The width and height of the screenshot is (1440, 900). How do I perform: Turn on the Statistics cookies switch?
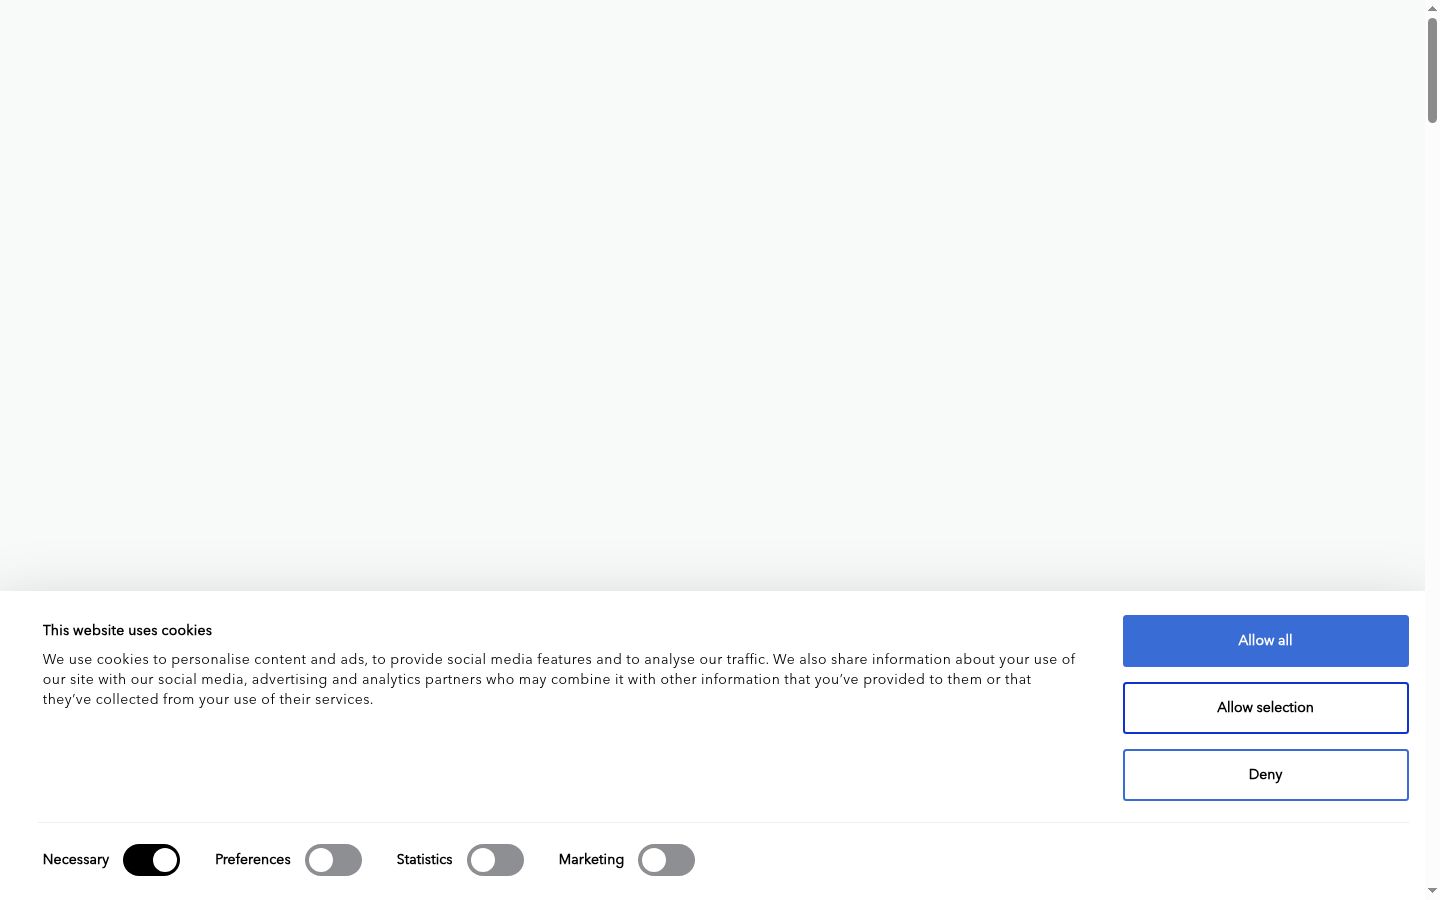495,860
